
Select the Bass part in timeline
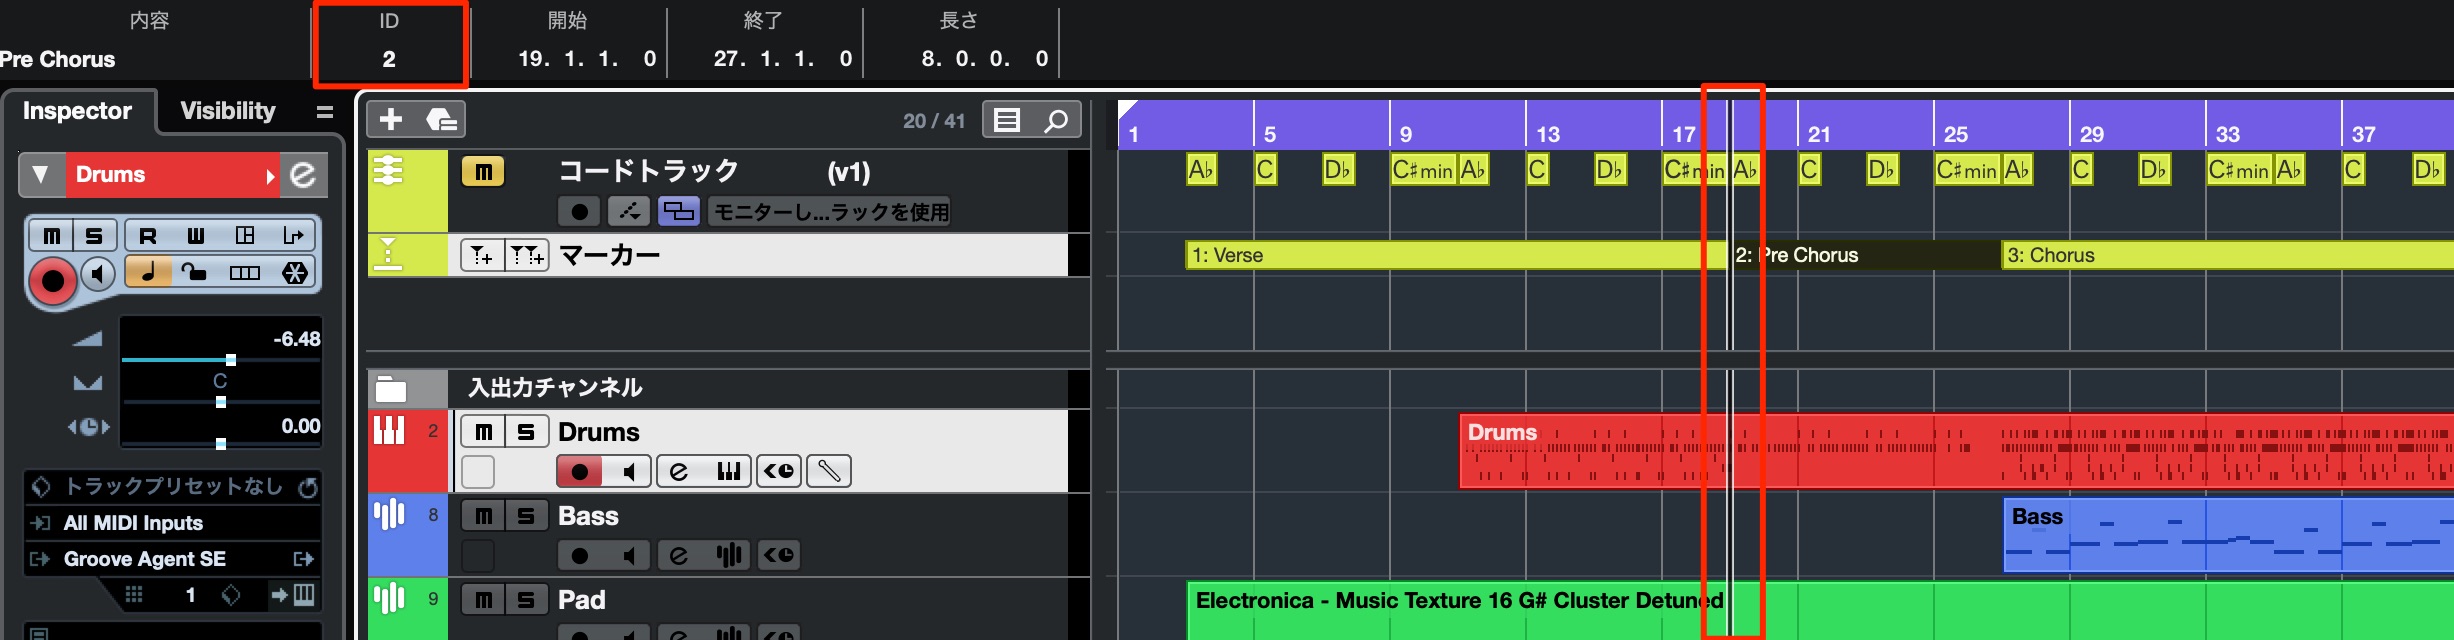tap(2229, 536)
